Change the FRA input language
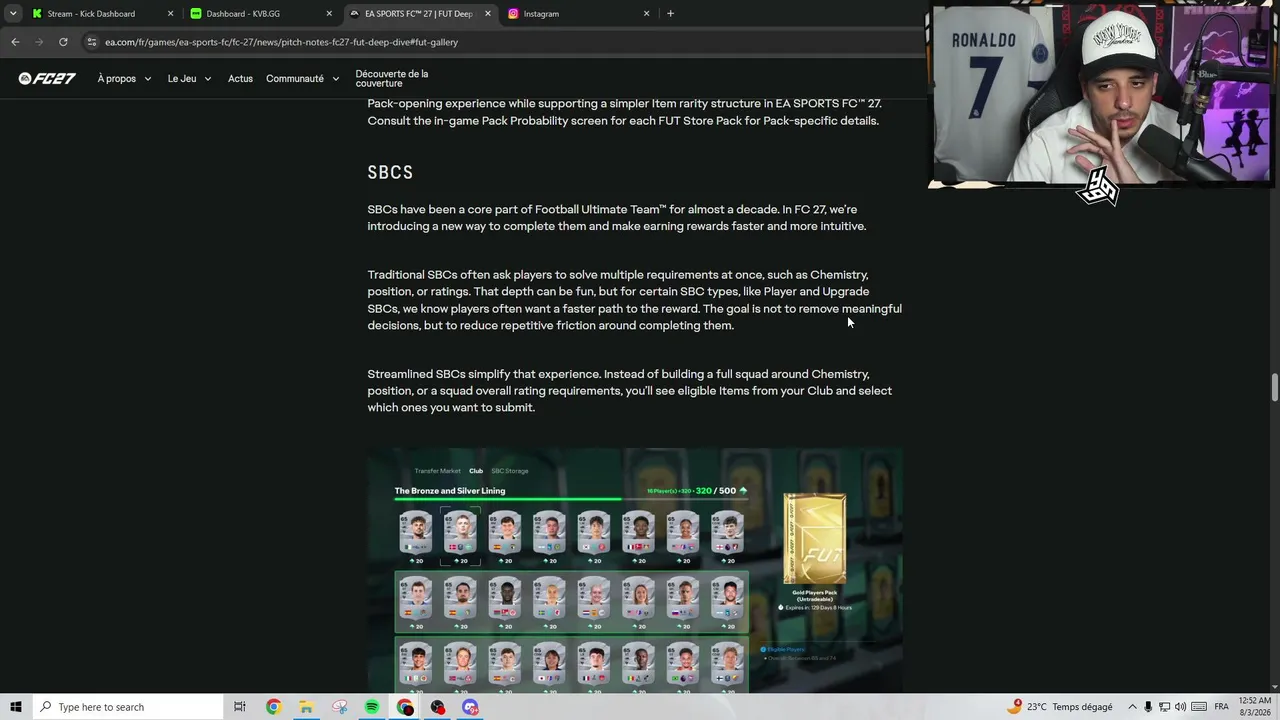This screenshot has height=720, width=1280. [1221, 707]
